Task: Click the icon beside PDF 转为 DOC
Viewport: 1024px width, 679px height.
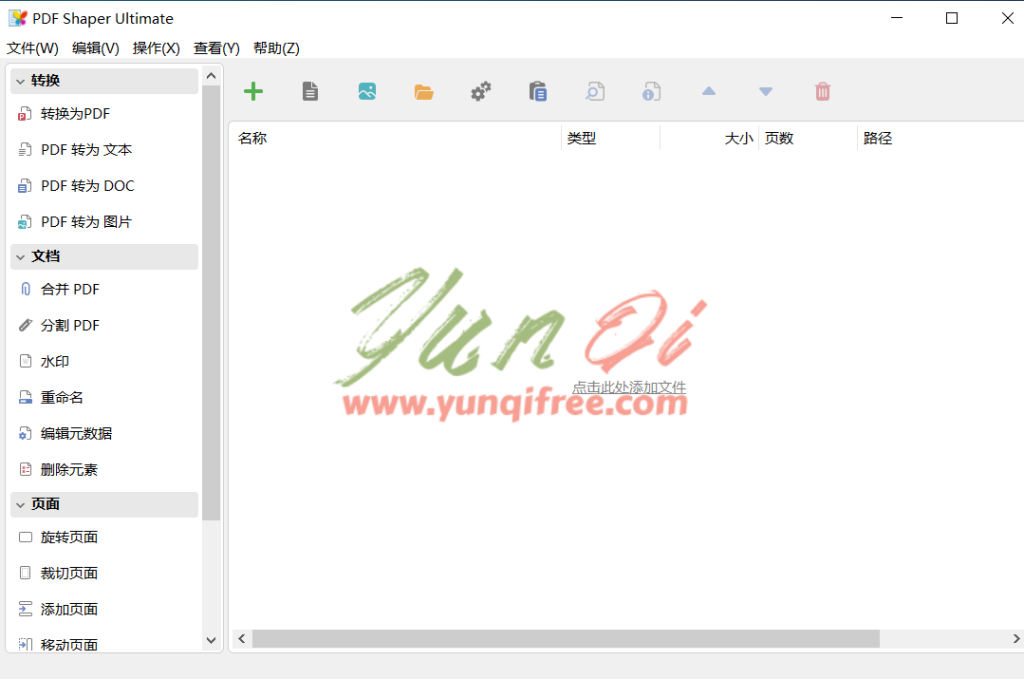Action: click(25, 186)
